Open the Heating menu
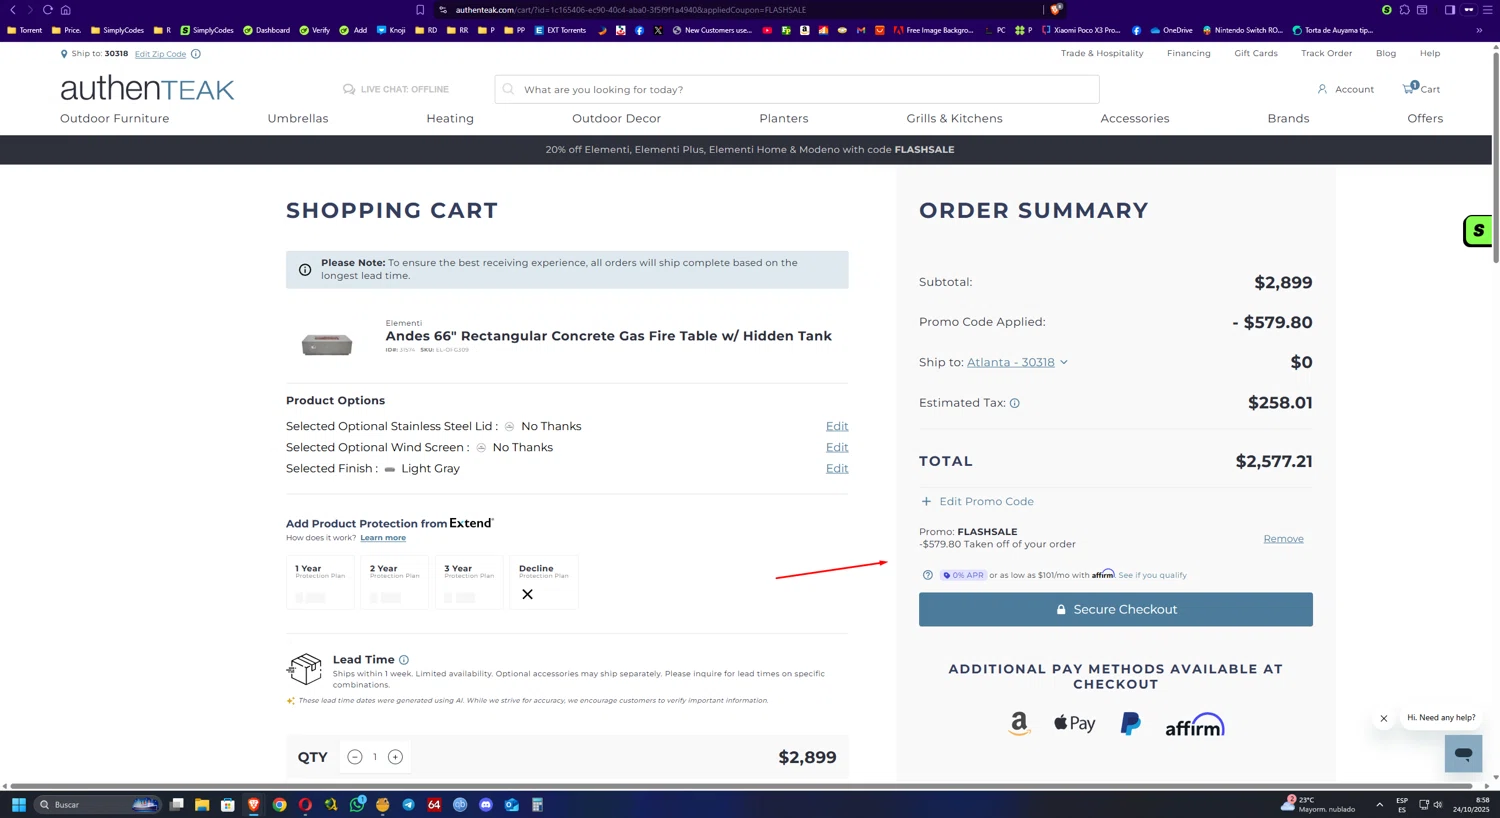 450,119
